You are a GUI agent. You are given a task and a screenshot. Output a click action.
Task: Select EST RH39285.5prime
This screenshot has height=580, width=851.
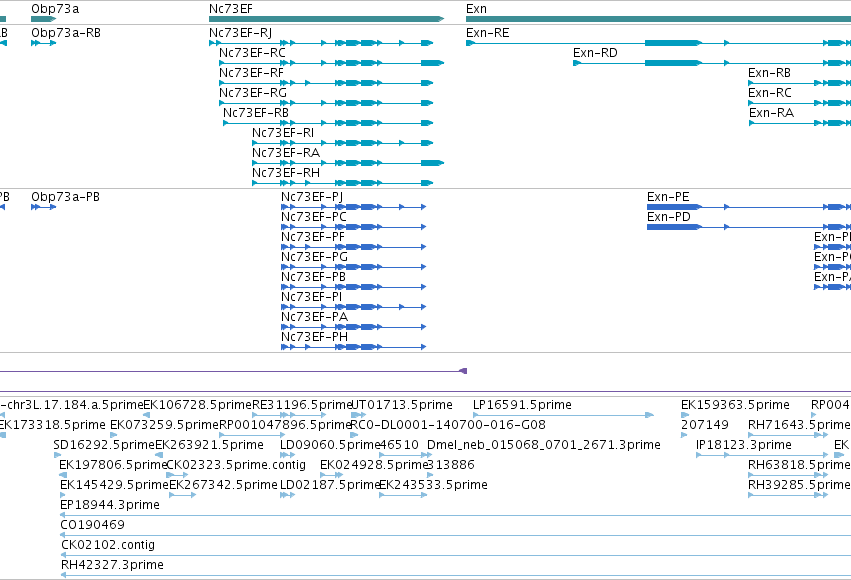[x=799, y=486]
